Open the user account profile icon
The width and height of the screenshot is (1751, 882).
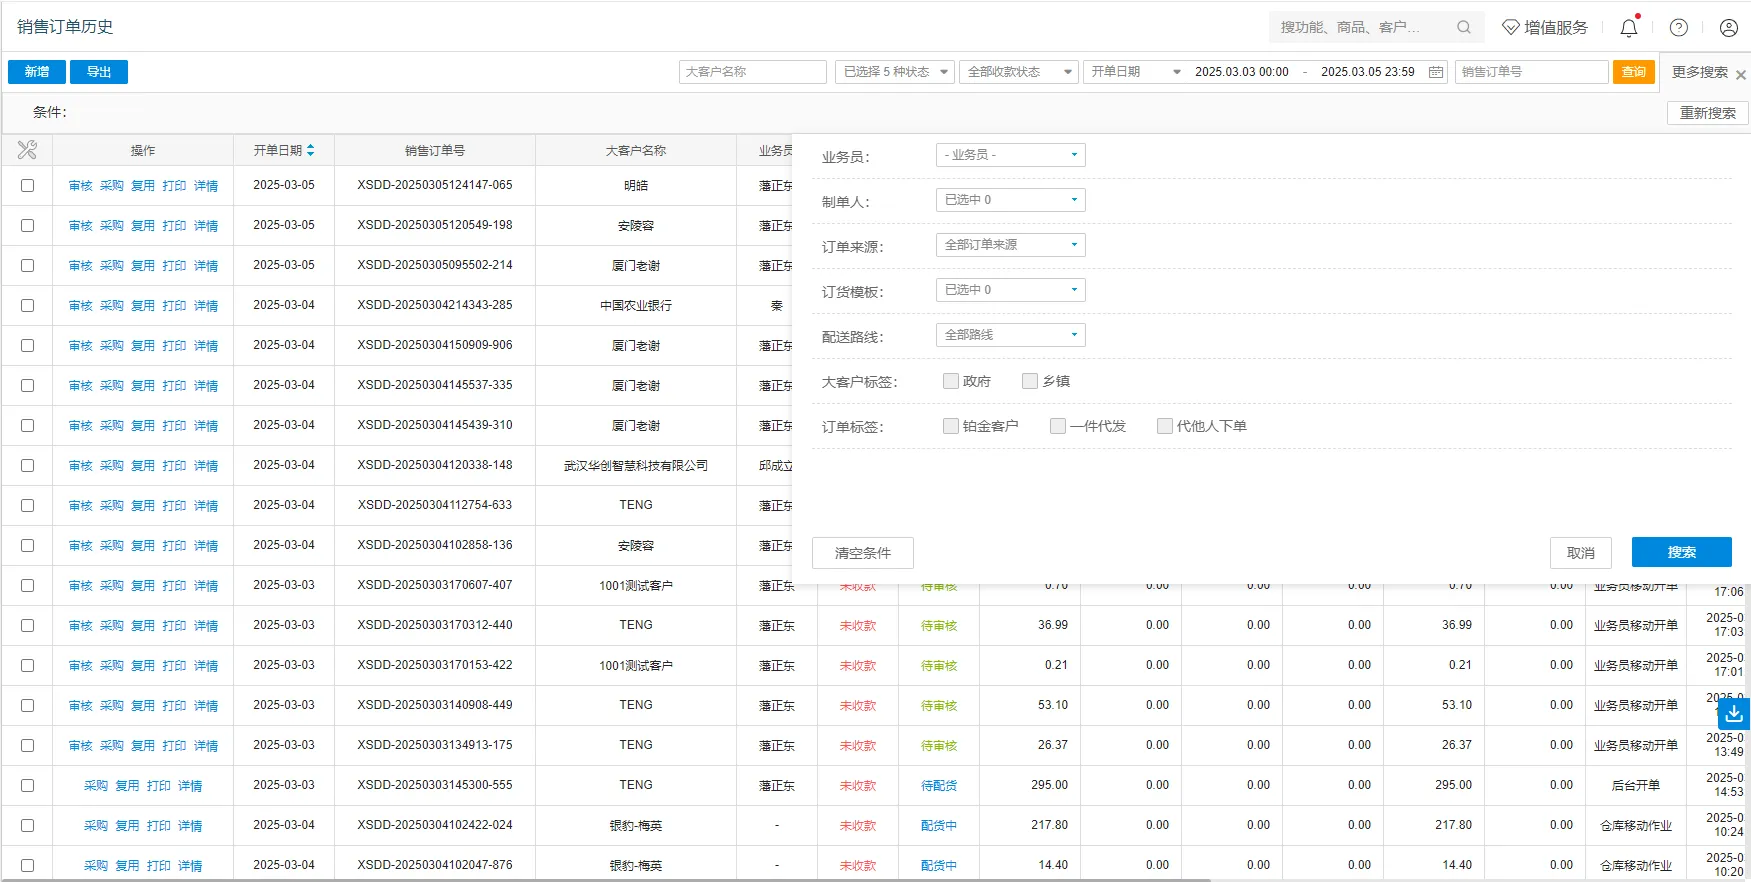point(1728,28)
